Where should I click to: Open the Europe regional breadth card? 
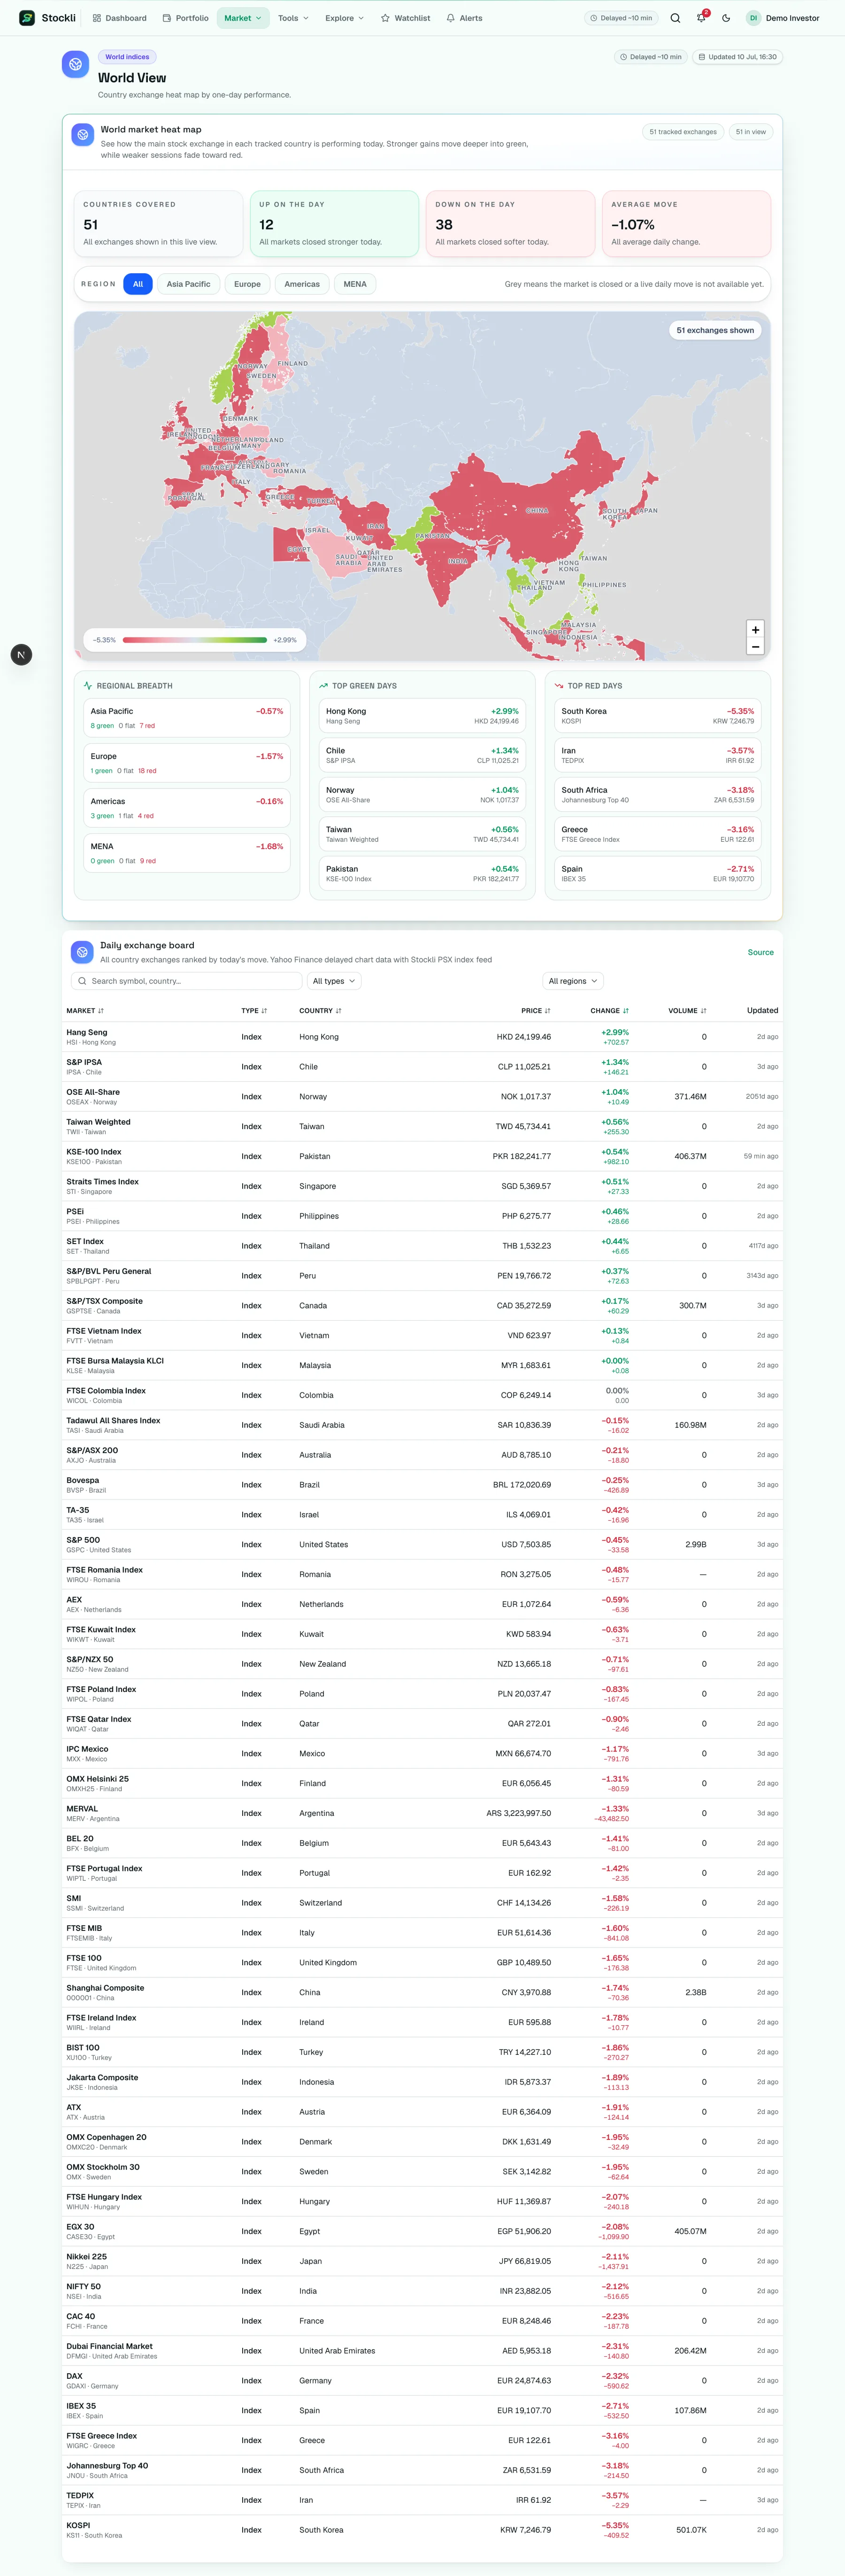pyautogui.click(x=187, y=763)
